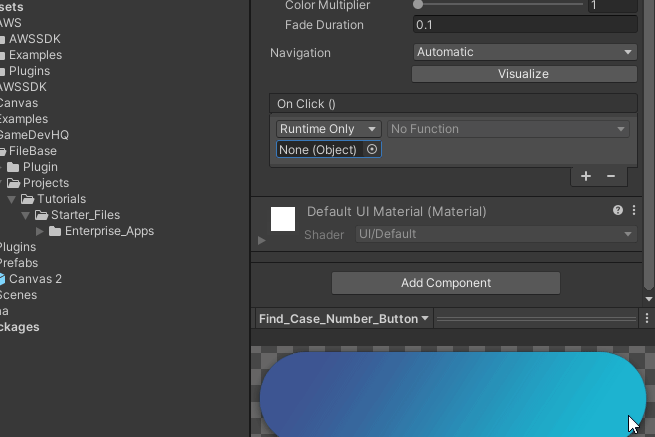This screenshot has width=655, height=437.
Task: Click the Fade Duration input field
Action: tap(525, 25)
